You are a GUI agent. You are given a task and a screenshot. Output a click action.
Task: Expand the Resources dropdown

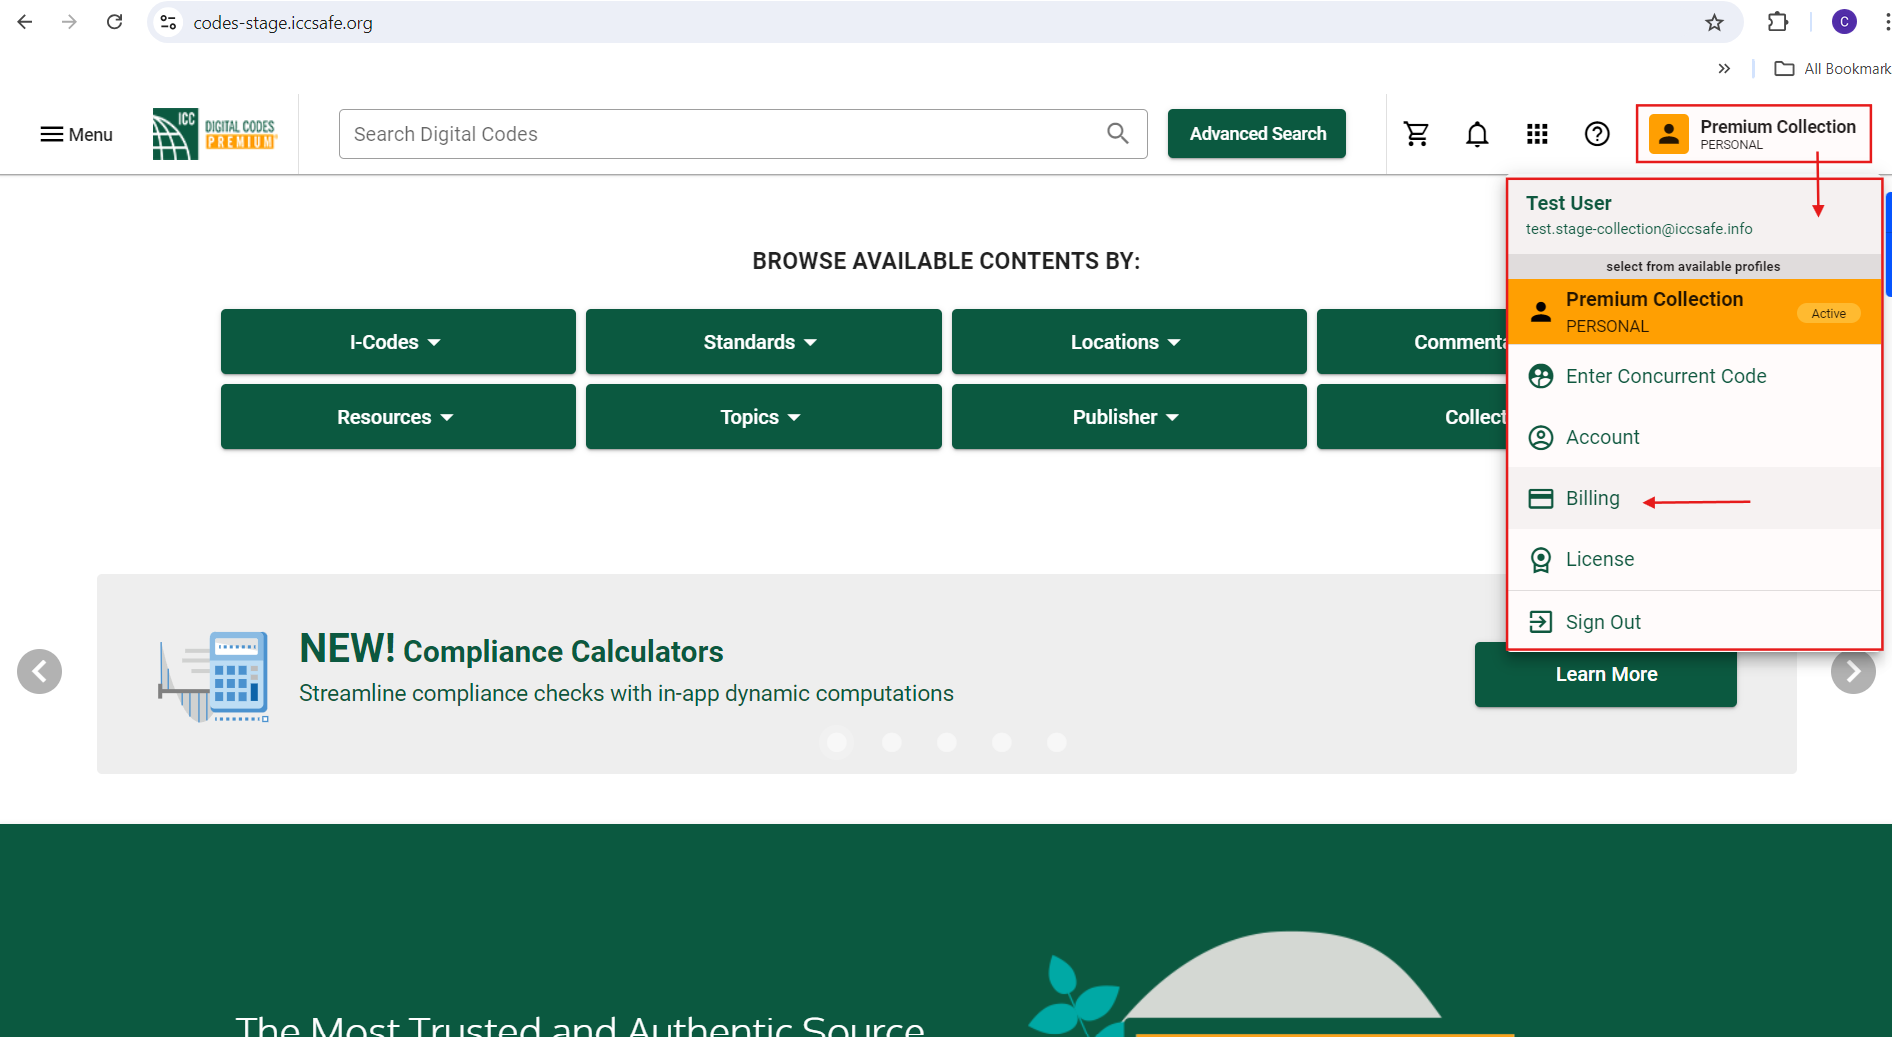pyautogui.click(x=398, y=417)
